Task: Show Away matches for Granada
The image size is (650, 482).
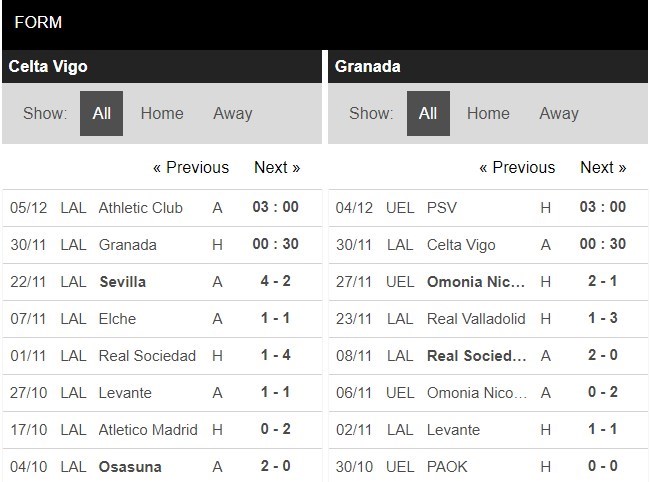Action: click(558, 113)
